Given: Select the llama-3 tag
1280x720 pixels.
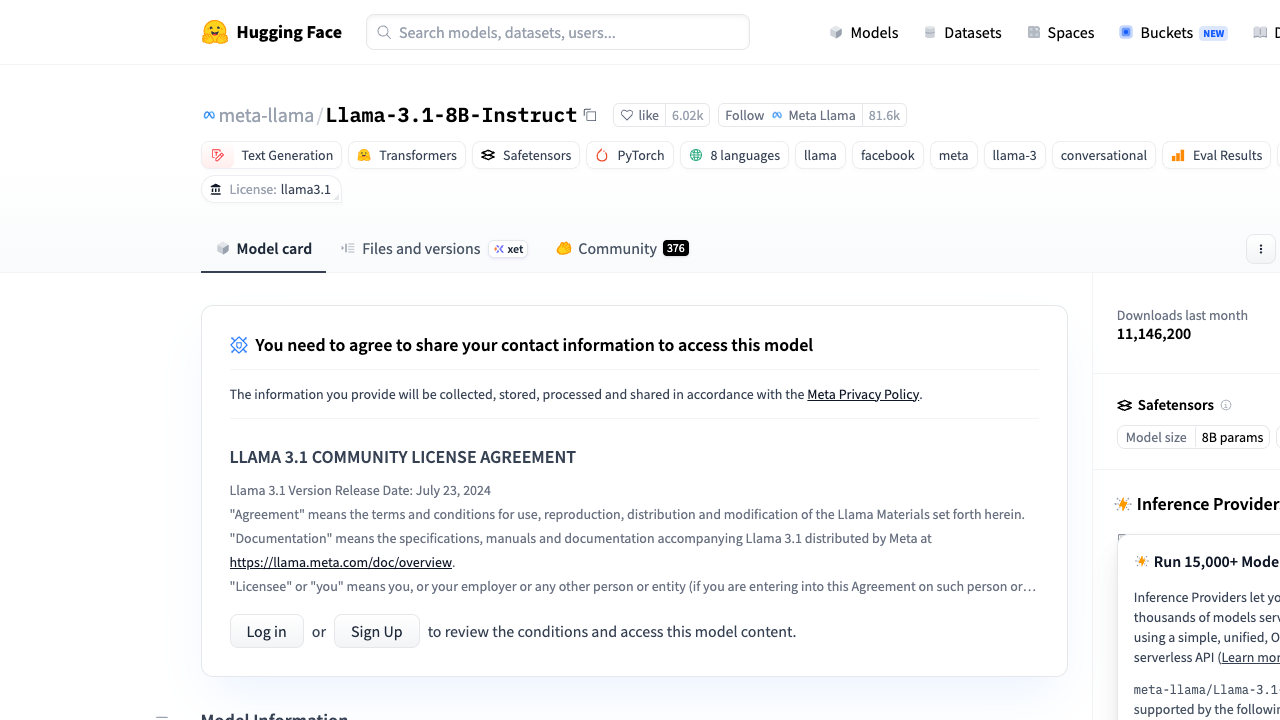Looking at the screenshot, I should tap(1014, 155).
